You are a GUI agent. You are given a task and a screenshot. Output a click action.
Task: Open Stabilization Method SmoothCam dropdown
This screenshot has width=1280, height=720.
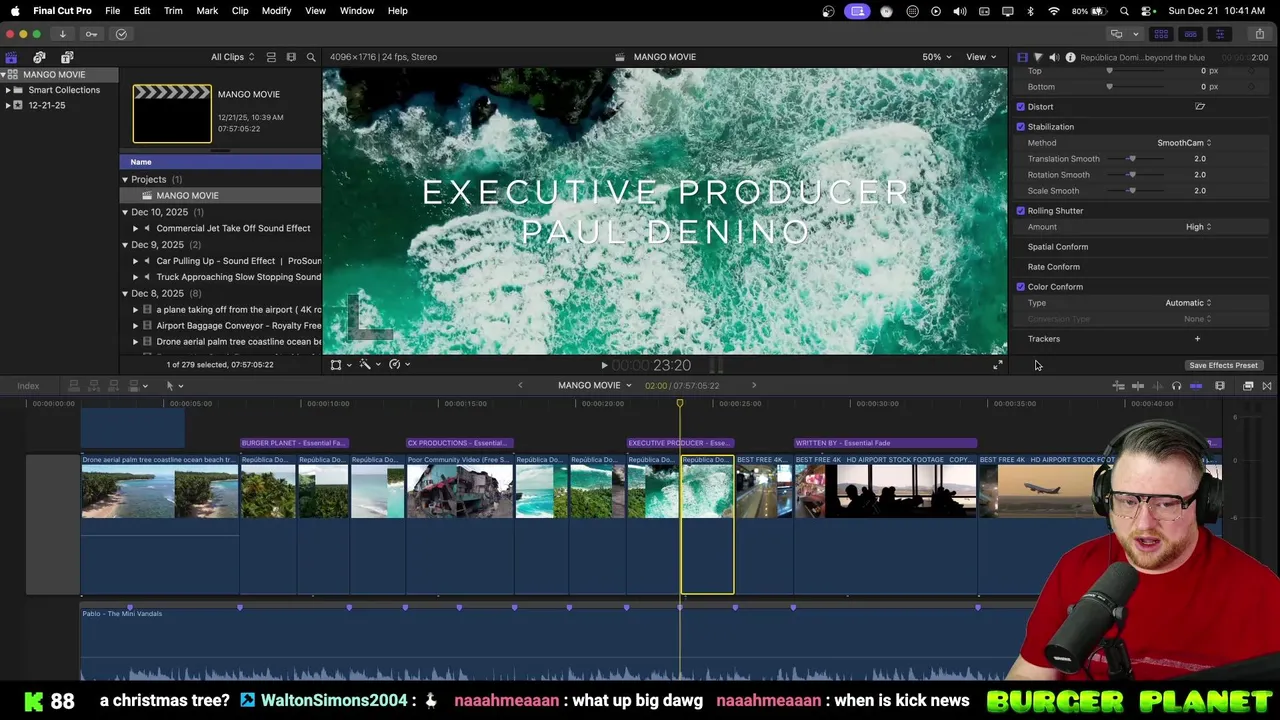[x=1184, y=143]
